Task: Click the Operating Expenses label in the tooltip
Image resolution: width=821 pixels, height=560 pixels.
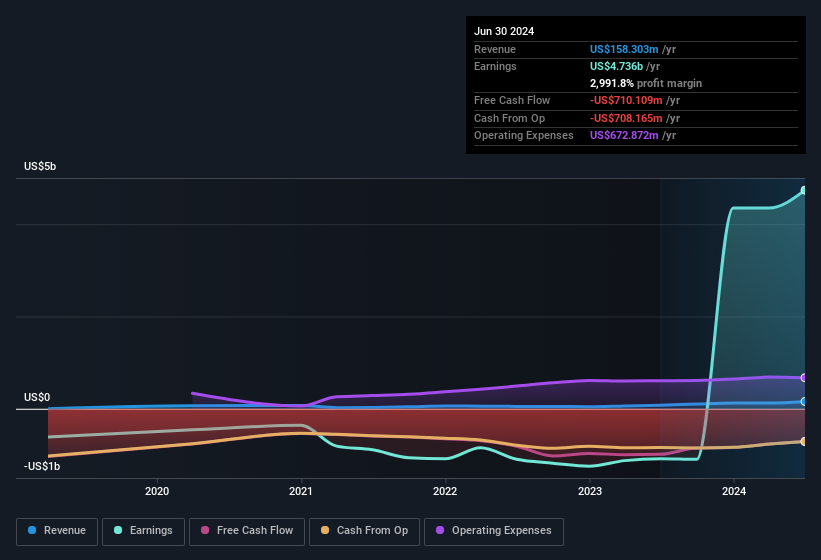Action: click(x=523, y=136)
